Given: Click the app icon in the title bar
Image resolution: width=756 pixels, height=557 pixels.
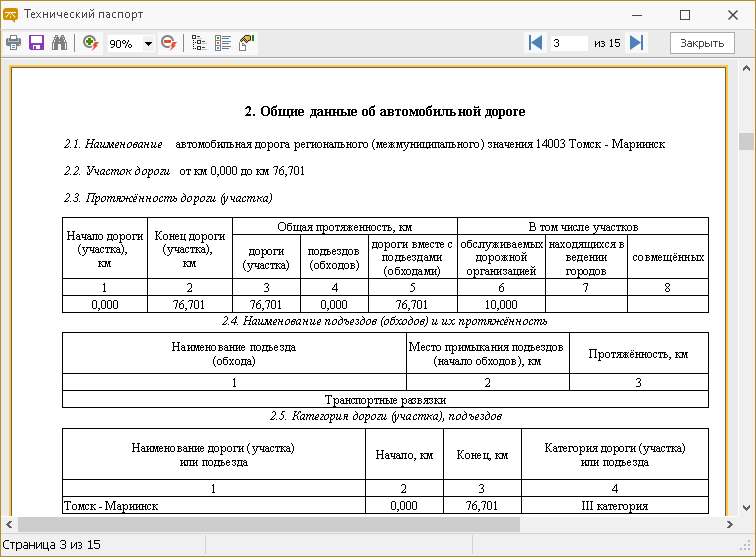Looking at the screenshot, I should (x=10, y=14).
